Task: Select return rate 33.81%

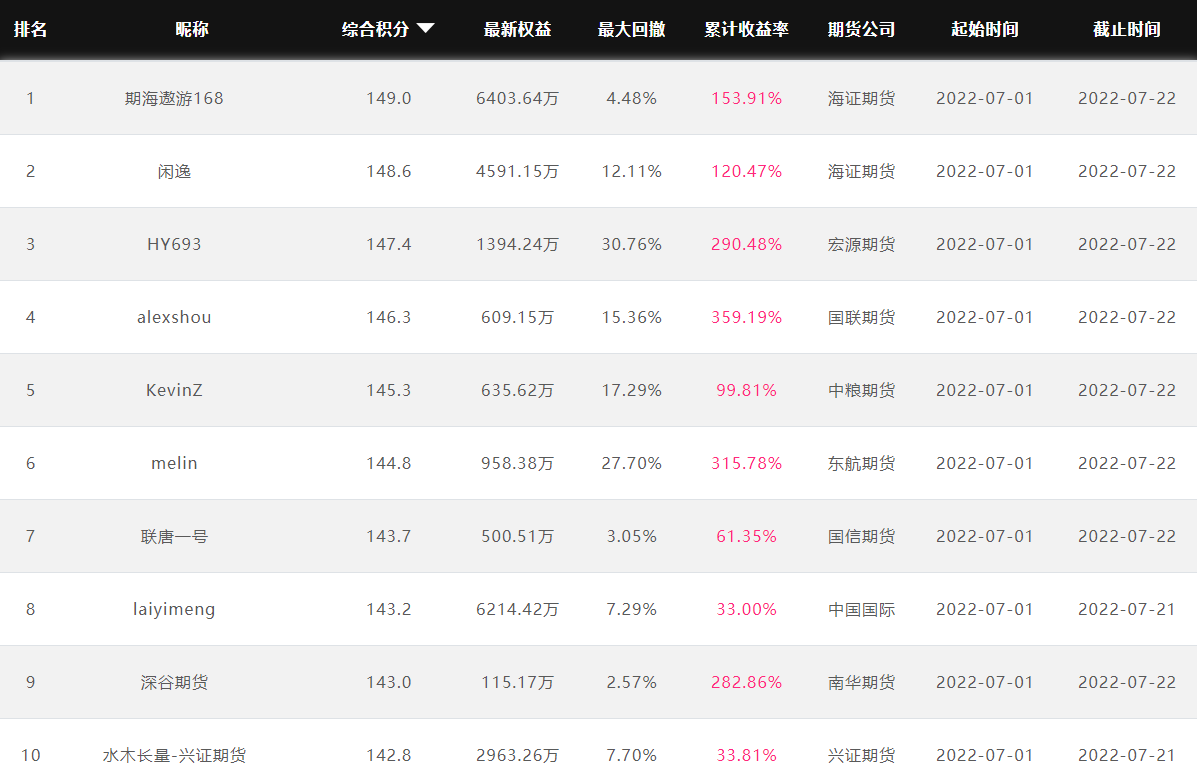Action: coord(747,755)
